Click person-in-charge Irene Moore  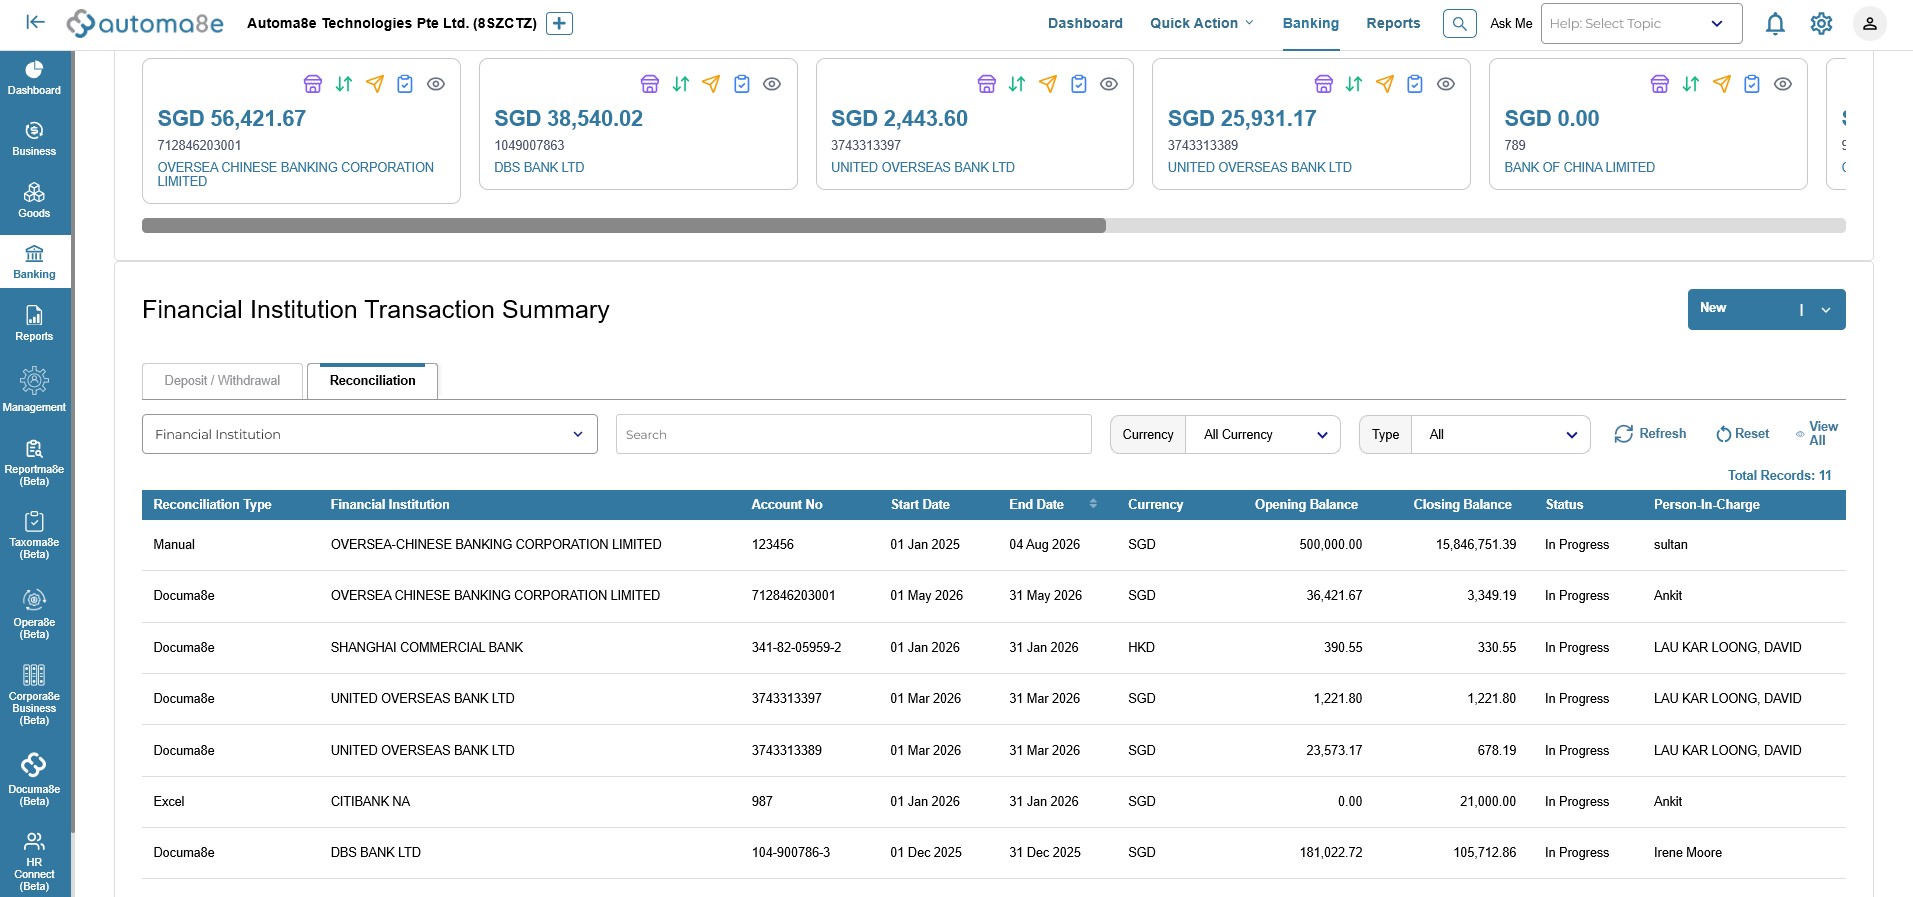click(x=1688, y=853)
